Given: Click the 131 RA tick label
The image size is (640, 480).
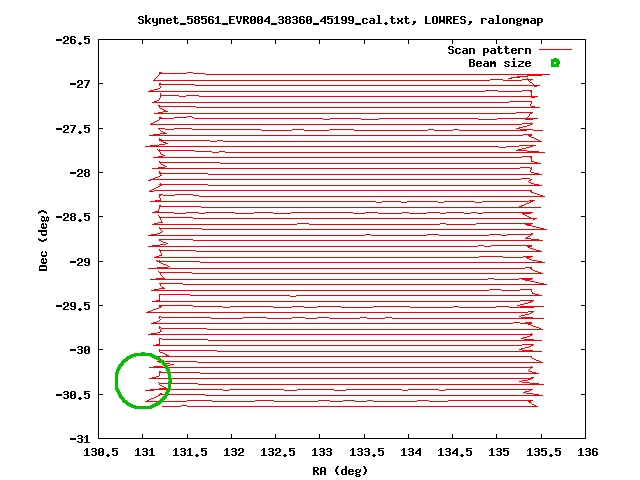Looking at the screenshot, I should 144,452.
